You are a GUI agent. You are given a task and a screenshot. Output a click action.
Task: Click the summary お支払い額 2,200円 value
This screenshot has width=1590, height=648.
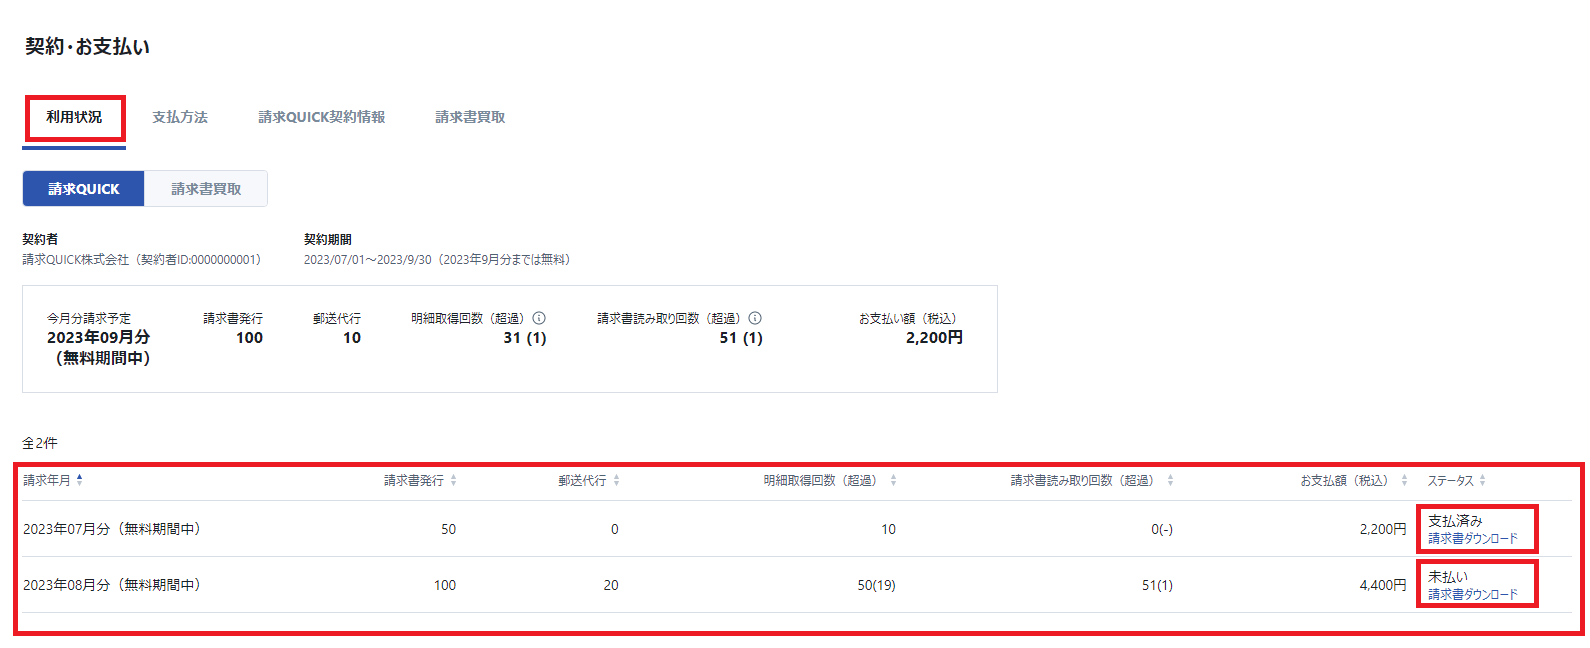(934, 338)
